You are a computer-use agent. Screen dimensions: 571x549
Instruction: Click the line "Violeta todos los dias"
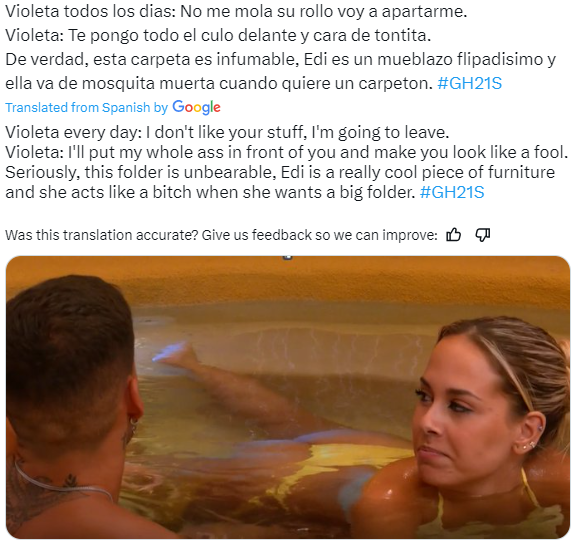tap(236, 12)
